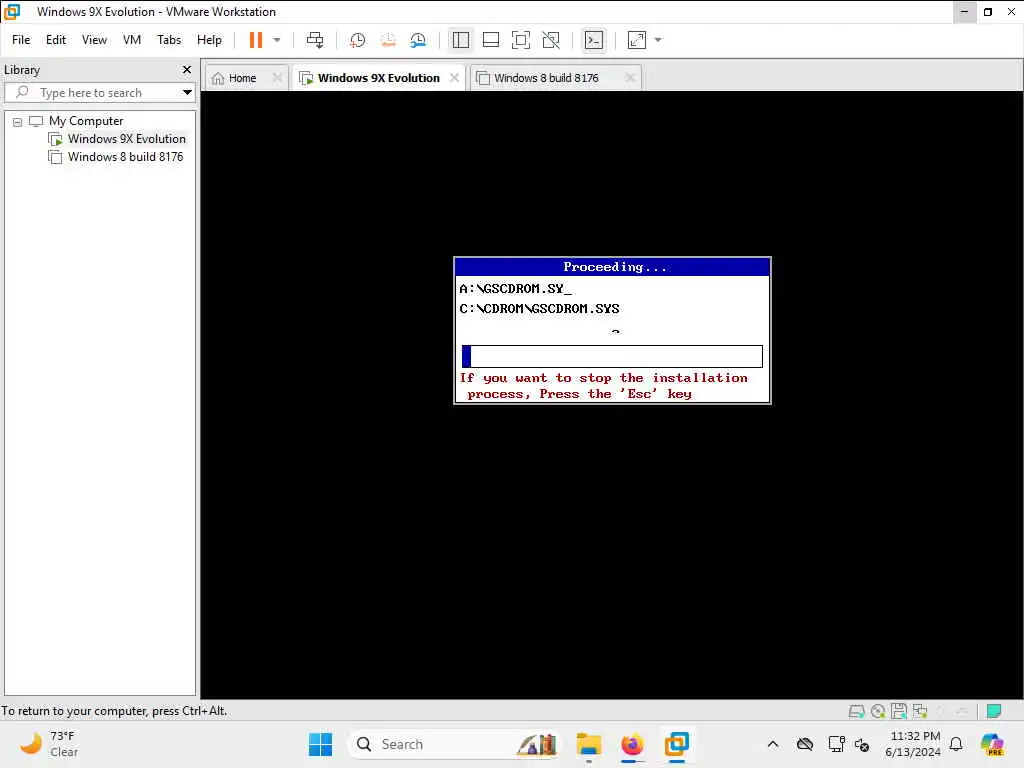Click the CD/DVD drive status icon
This screenshot has height=768, width=1024.
tap(878, 711)
